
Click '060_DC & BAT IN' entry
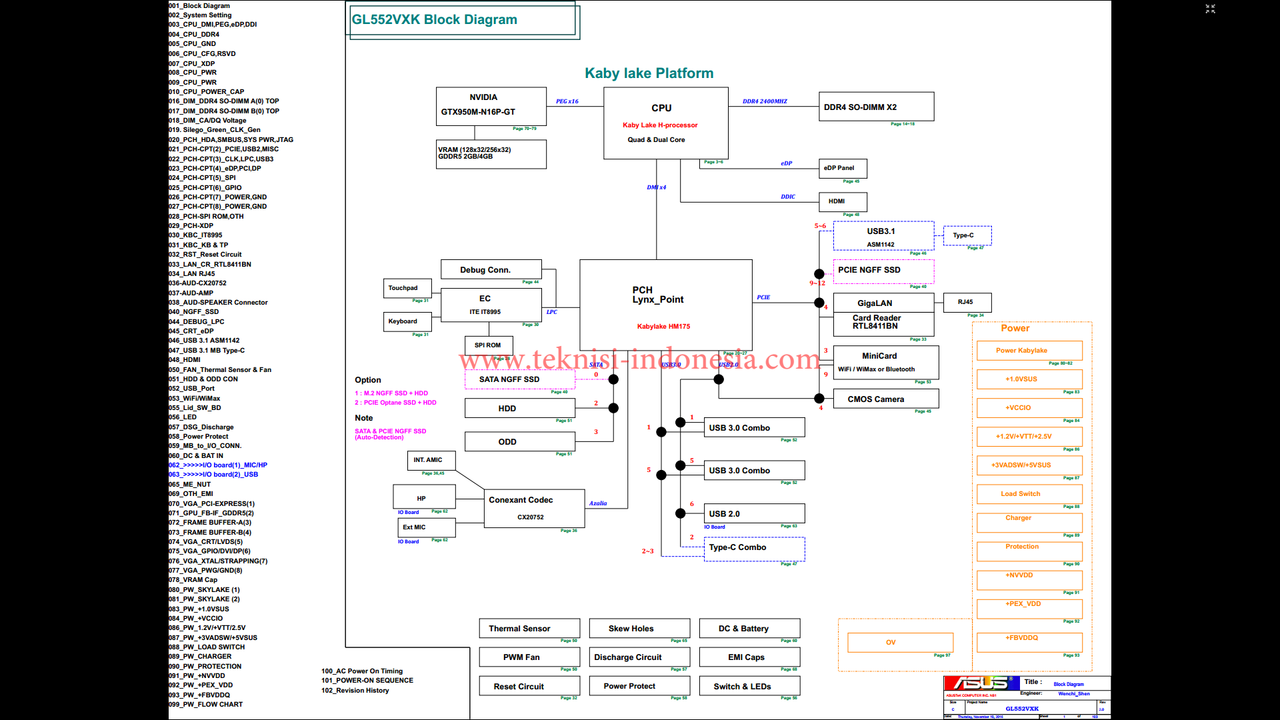click(196, 455)
